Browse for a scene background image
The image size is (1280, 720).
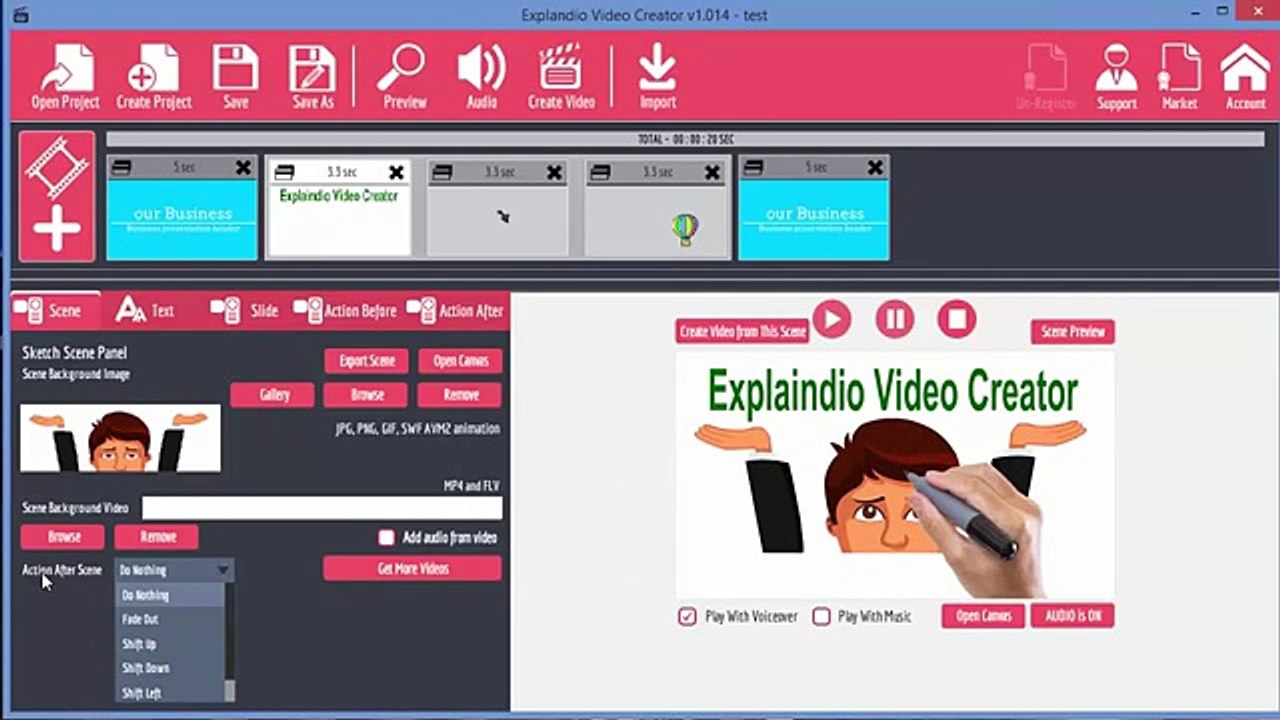[x=367, y=395]
